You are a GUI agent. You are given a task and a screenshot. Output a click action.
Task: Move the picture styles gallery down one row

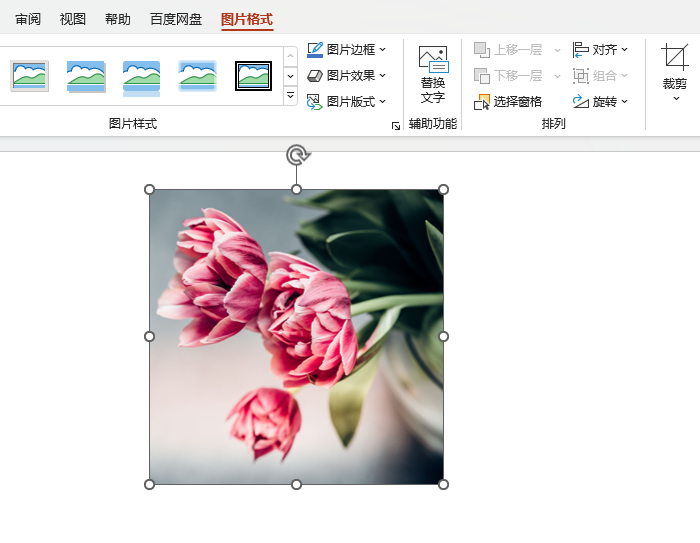click(x=290, y=76)
